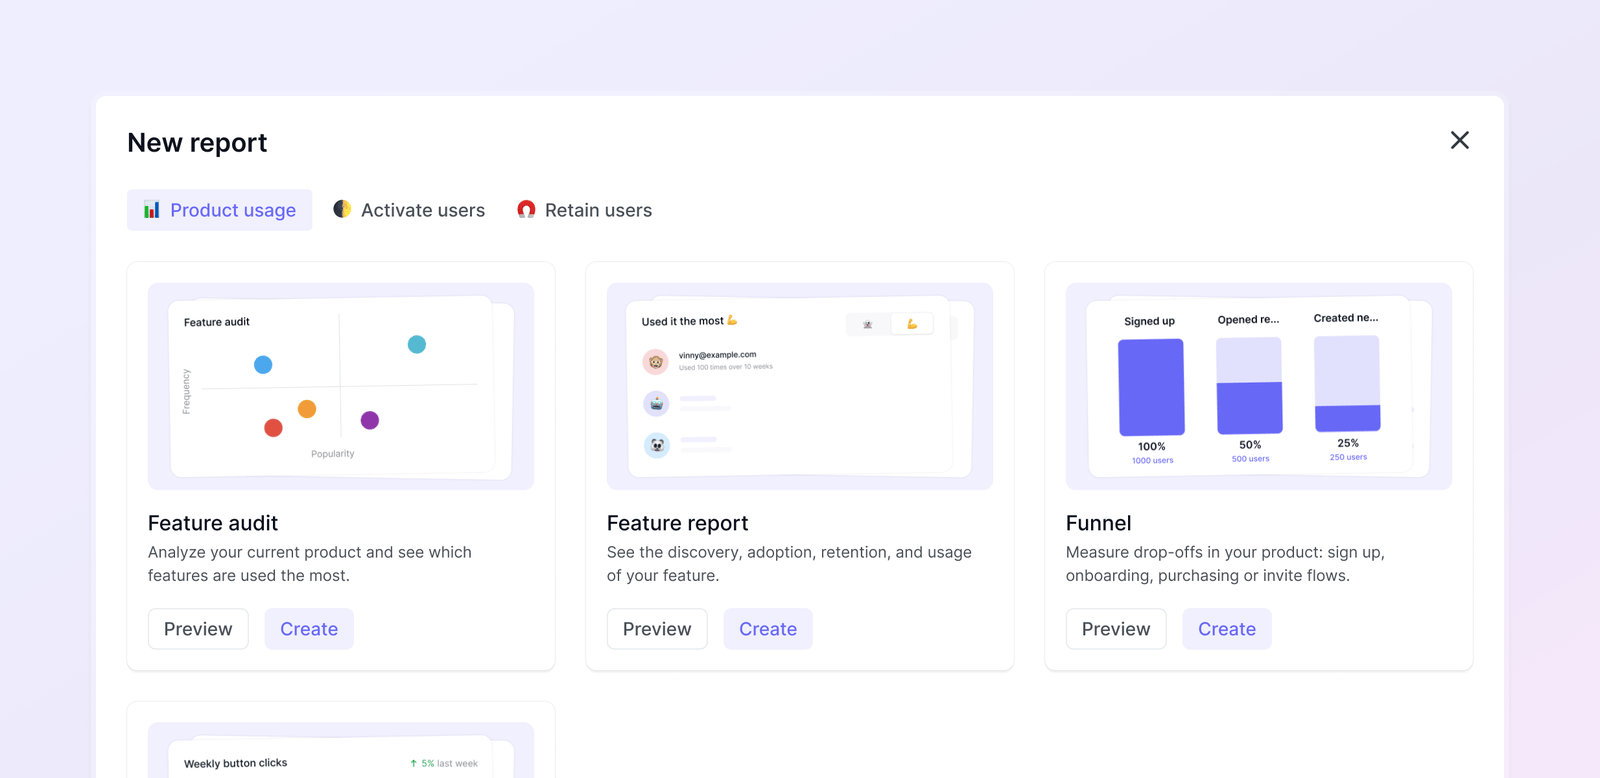Viewport: 1600px width, 778px height.
Task: Click the 'Popularity' axis label
Action: [x=333, y=454]
